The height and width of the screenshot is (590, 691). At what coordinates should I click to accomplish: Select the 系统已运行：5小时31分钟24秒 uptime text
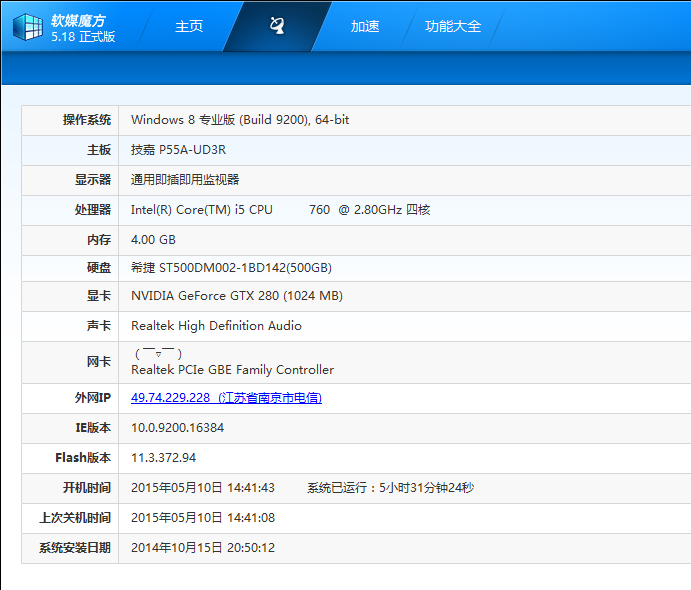click(x=390, y=488)
